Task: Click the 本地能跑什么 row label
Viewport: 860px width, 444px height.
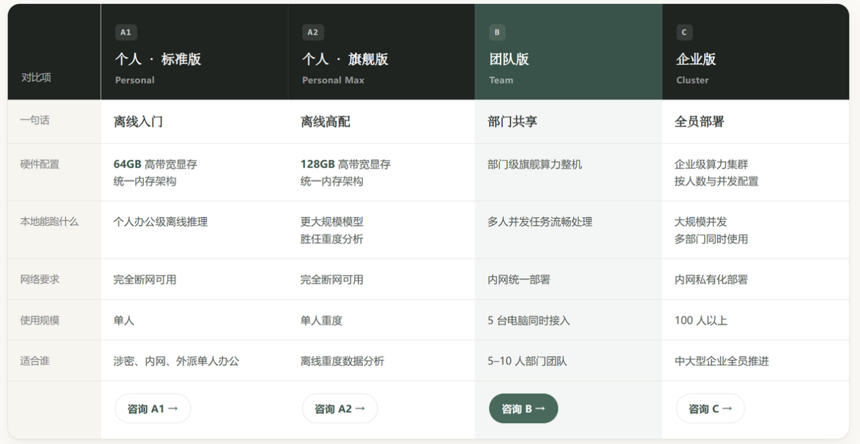Action: click(49, 221)
